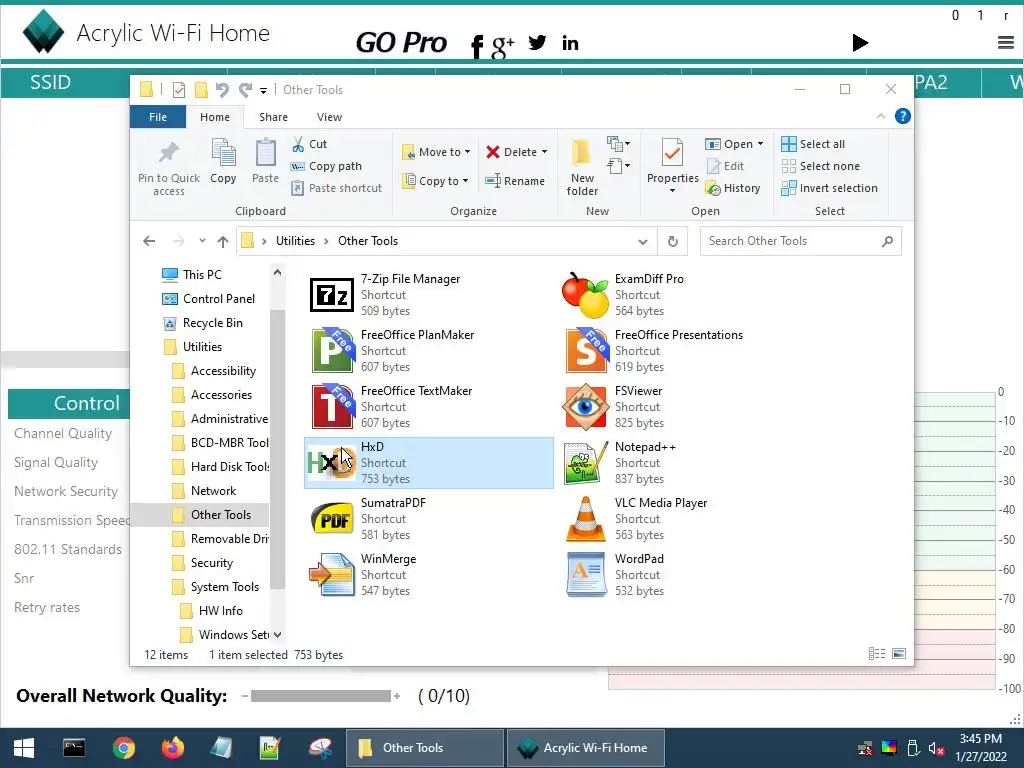Click the Overall Network Quality slider bar
This screenshot has height=768, width=1024.
tap(321, 696)
